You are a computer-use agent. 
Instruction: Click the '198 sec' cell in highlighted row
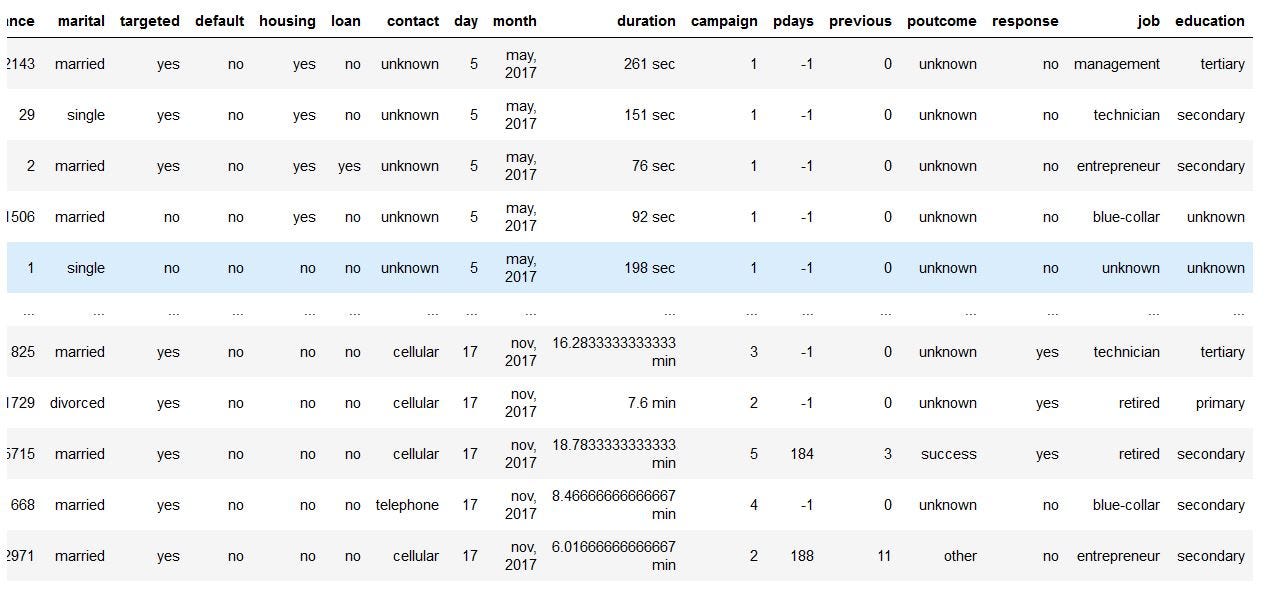click(652, 268)
